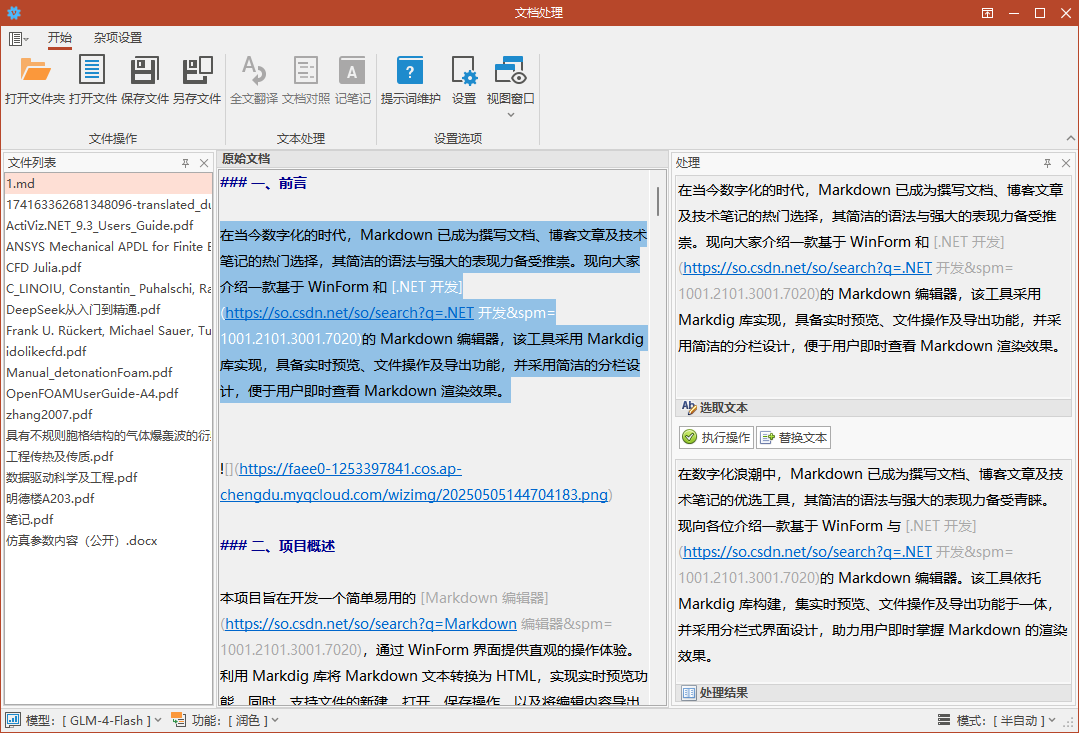The image size is (1079, 733).
Task: Expand the View Window (视图窗口) dropdown
Action: tap(511, 114)
